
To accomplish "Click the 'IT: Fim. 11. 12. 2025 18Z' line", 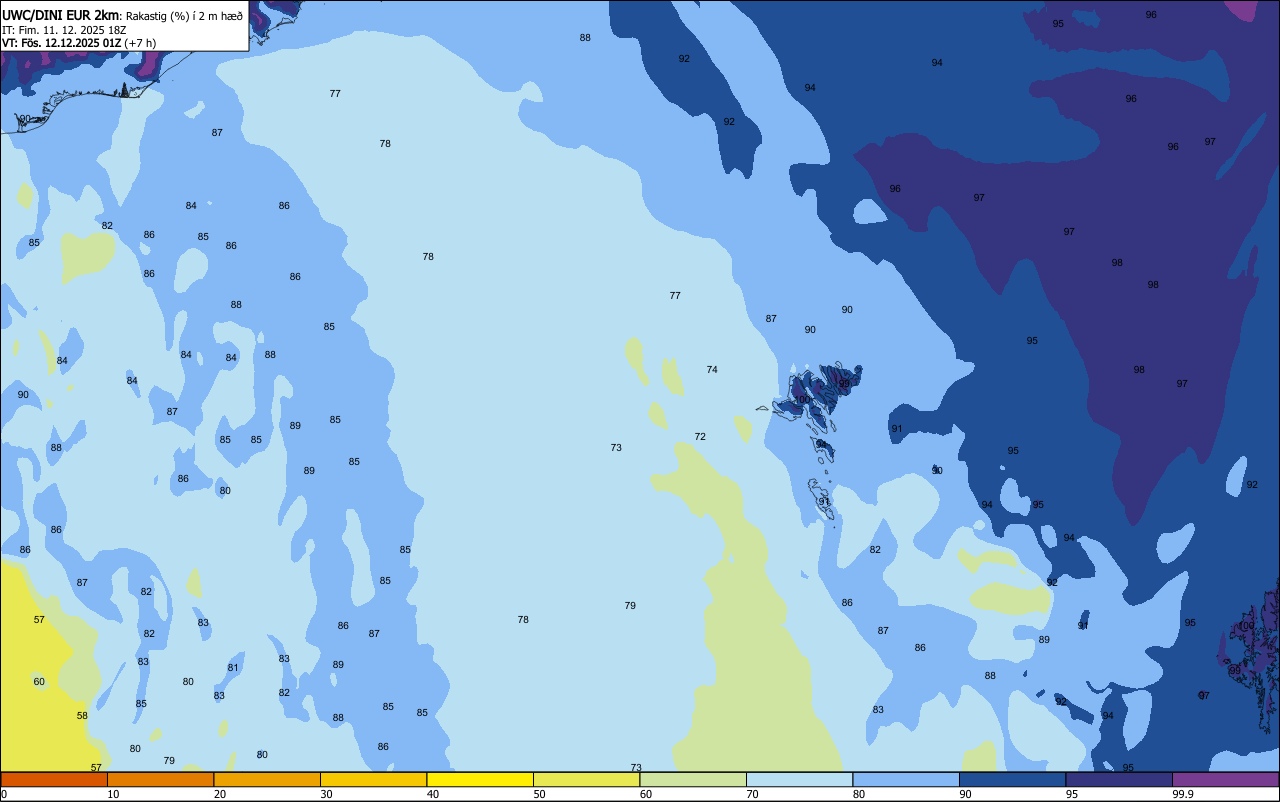I will tap(64, 29).
